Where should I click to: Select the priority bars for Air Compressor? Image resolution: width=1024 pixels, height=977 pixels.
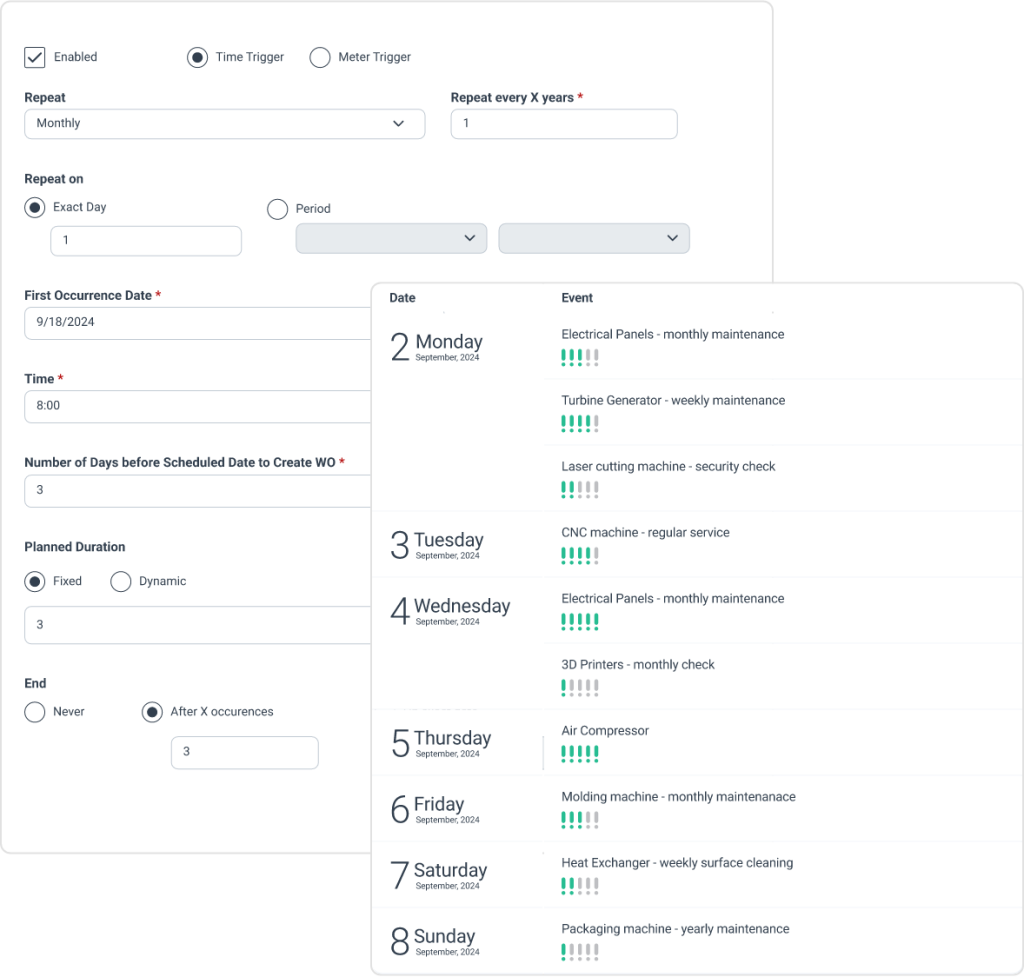pyautogui.click(x=580, y=753)
